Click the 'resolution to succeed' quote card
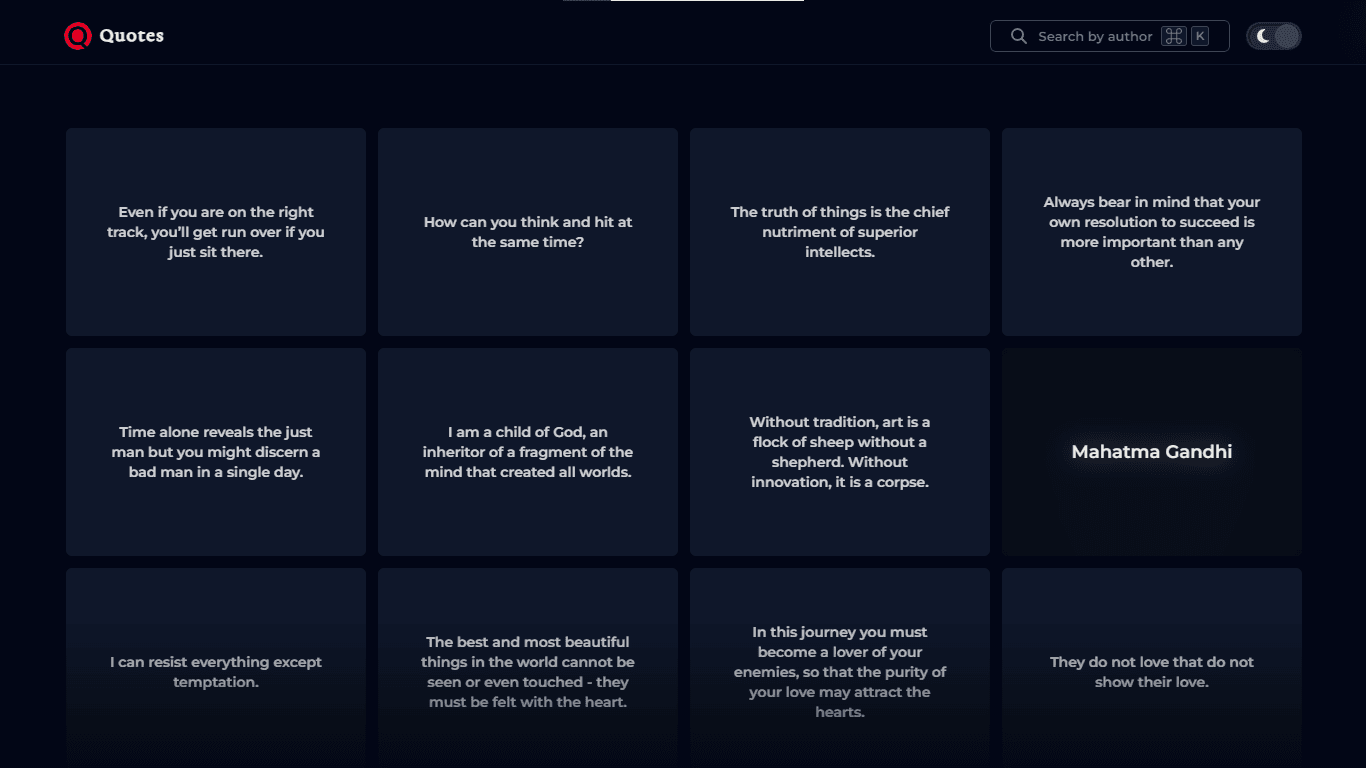The height and width of the screenshot is (768, 1366). [1151, 232]
